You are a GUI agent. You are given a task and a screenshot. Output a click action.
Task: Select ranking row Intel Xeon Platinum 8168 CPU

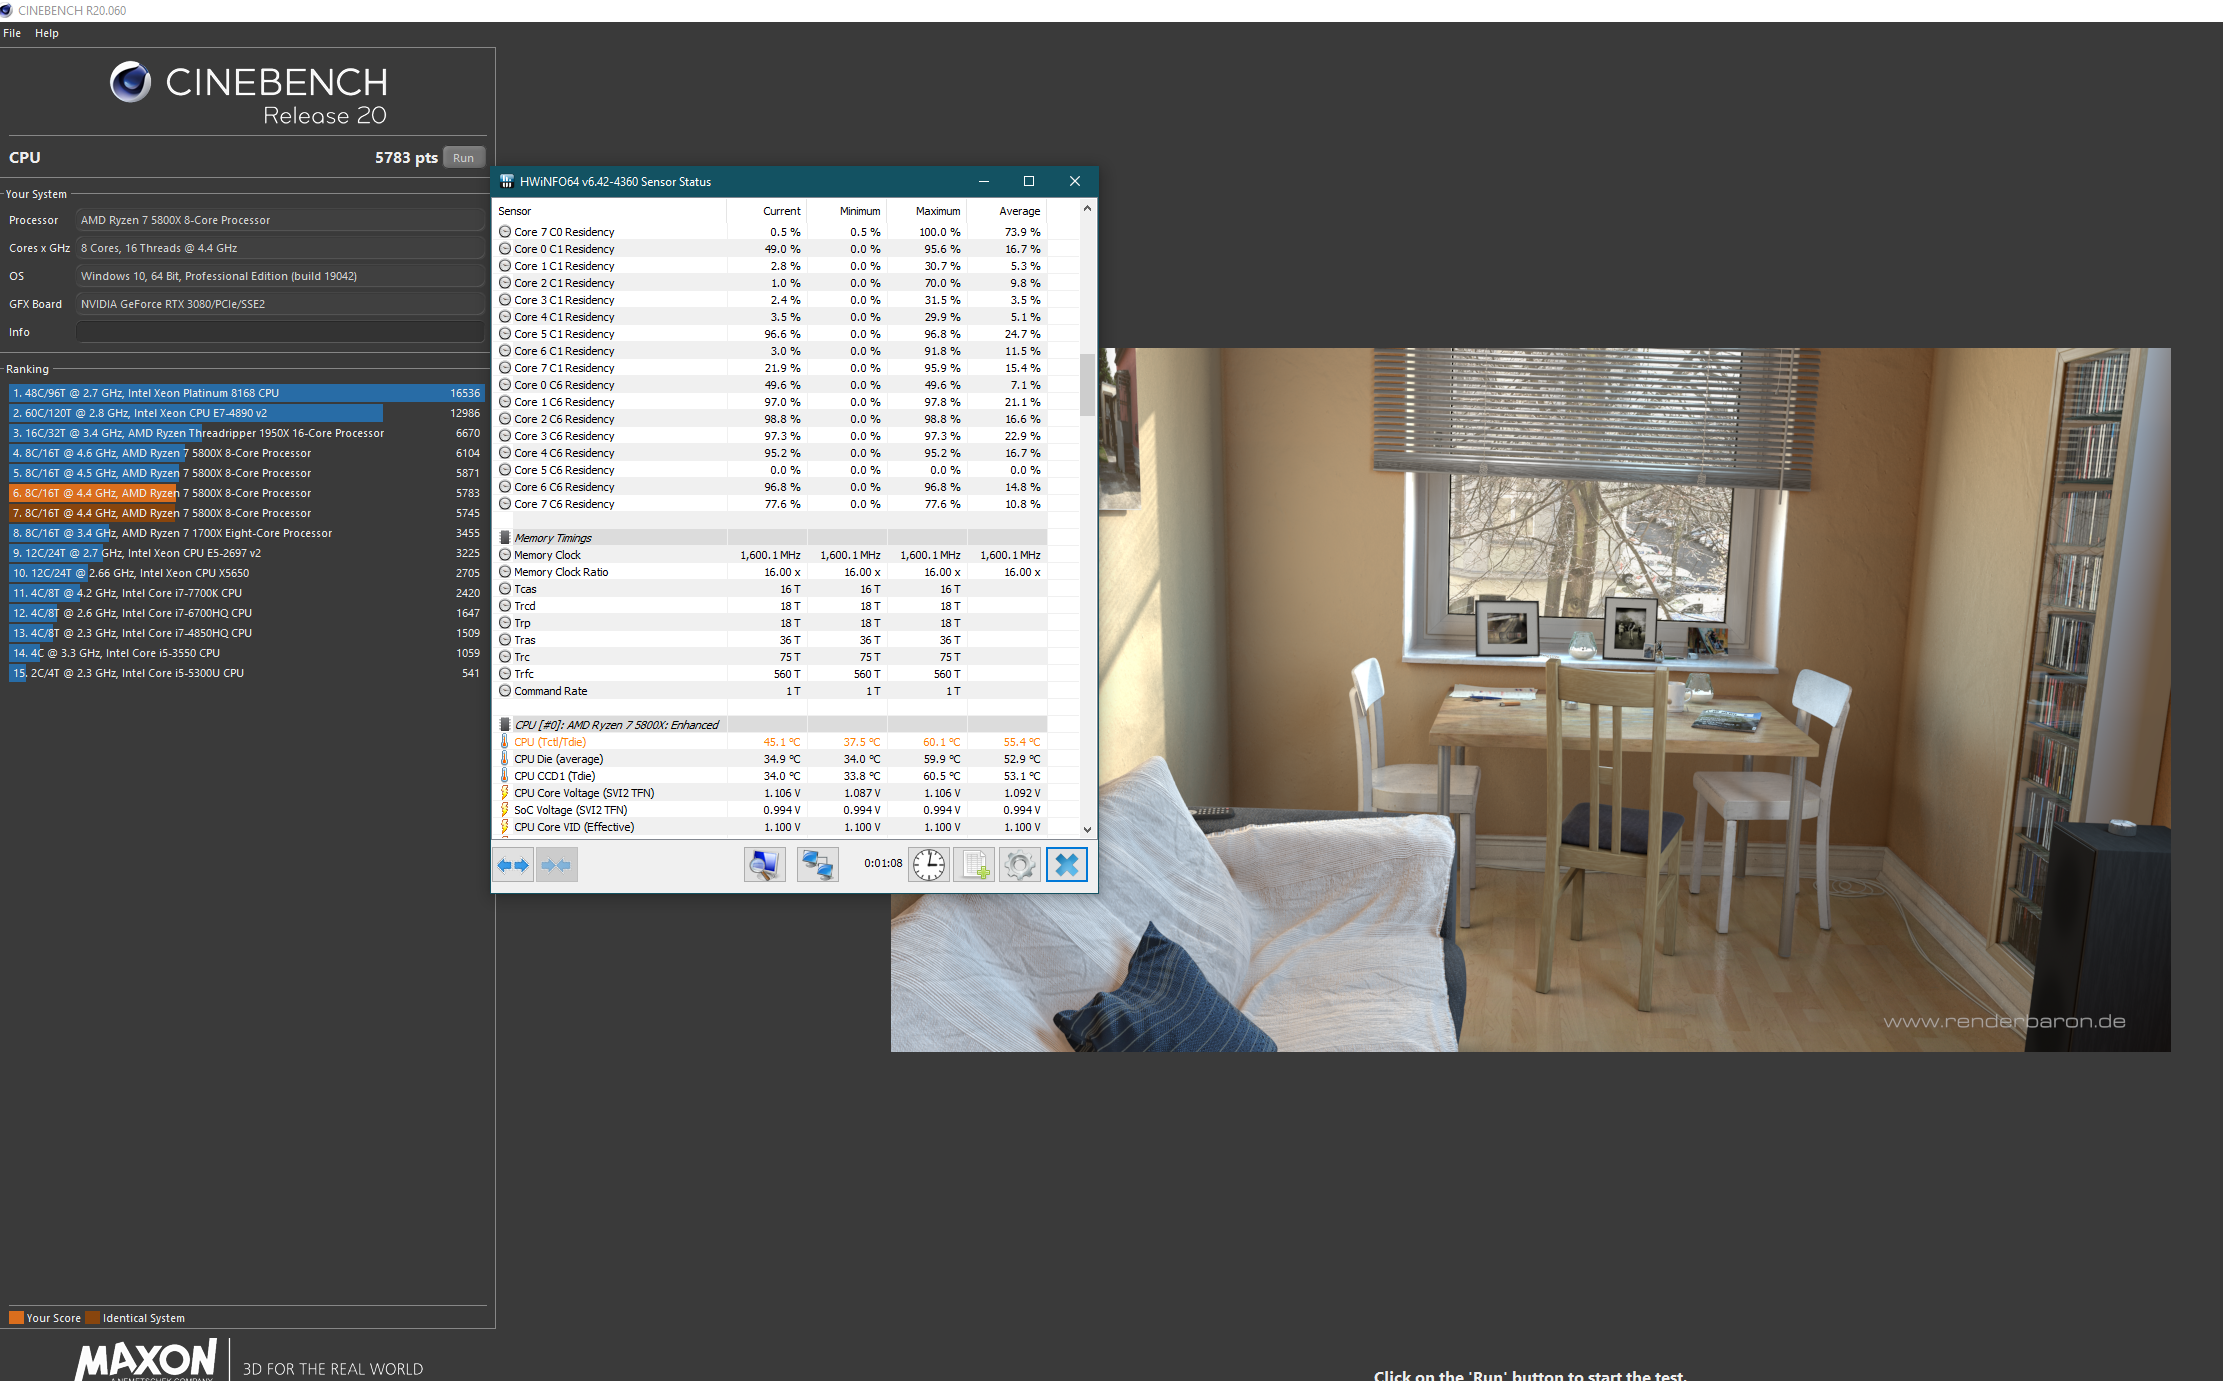(x=246, y=393)
